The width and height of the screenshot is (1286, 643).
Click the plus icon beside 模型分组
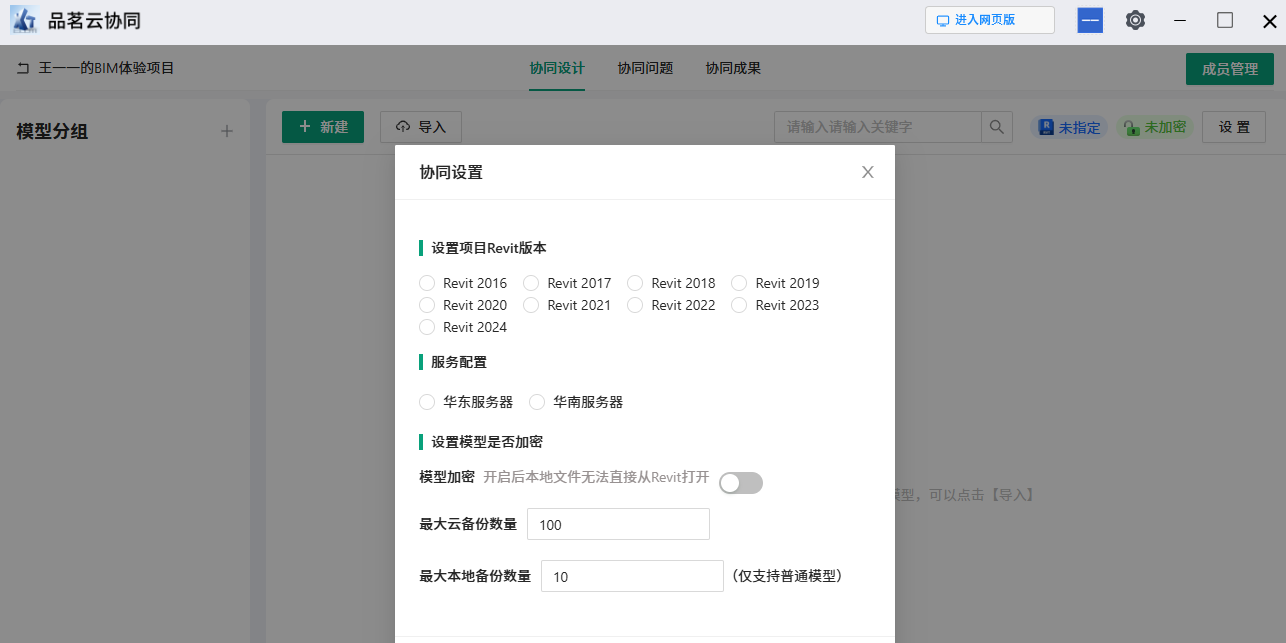(x=227, y=131)
